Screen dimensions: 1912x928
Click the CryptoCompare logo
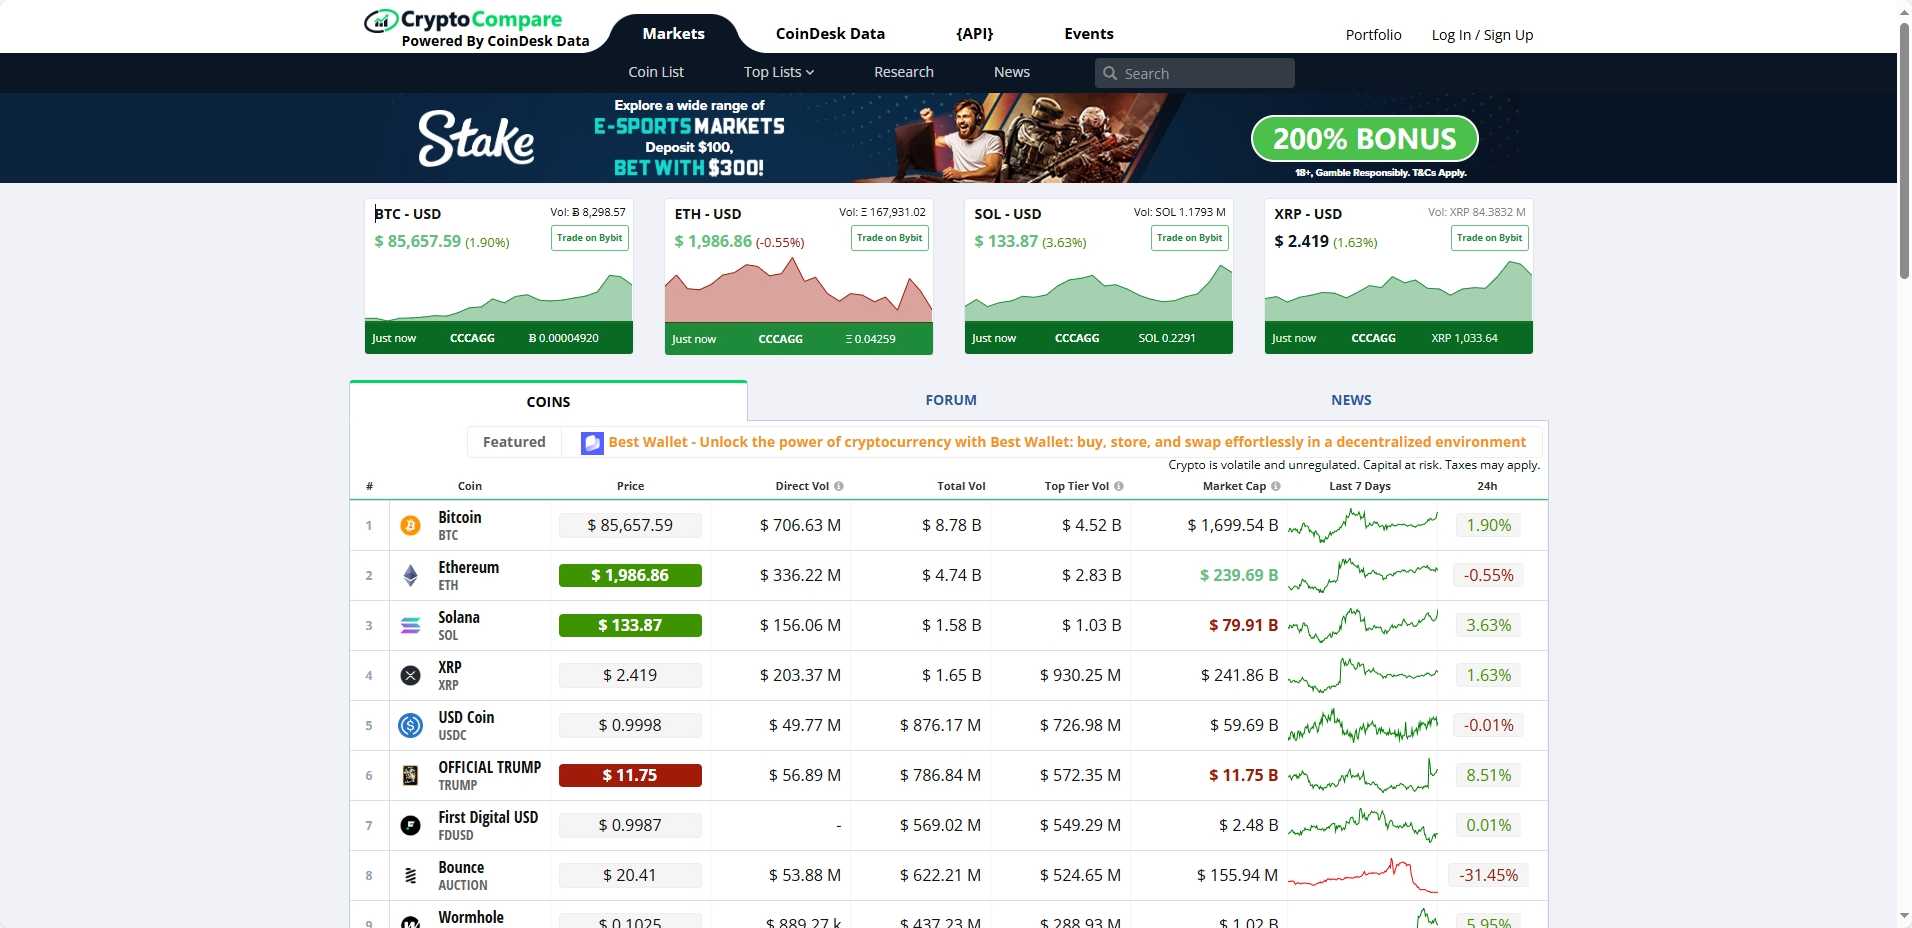point(463,20)
